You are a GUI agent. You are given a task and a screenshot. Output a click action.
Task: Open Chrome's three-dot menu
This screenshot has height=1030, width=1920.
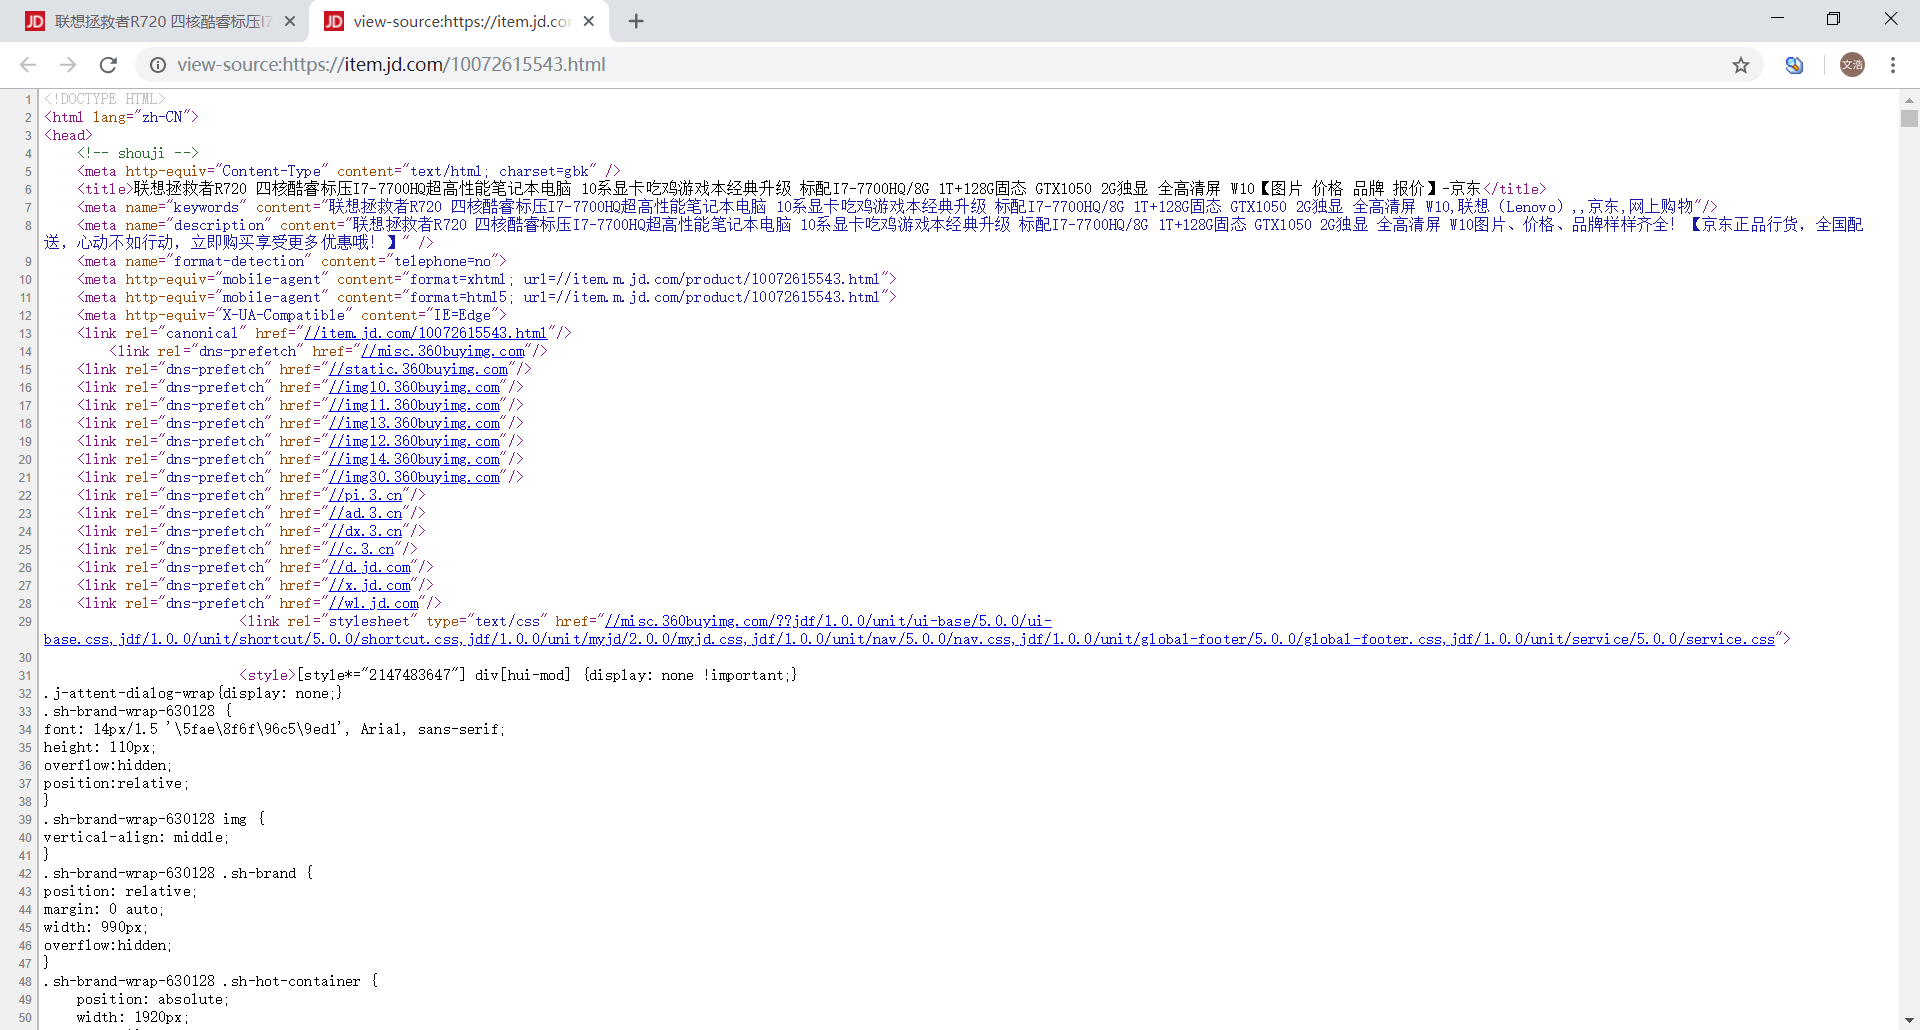coord(1893,65)
